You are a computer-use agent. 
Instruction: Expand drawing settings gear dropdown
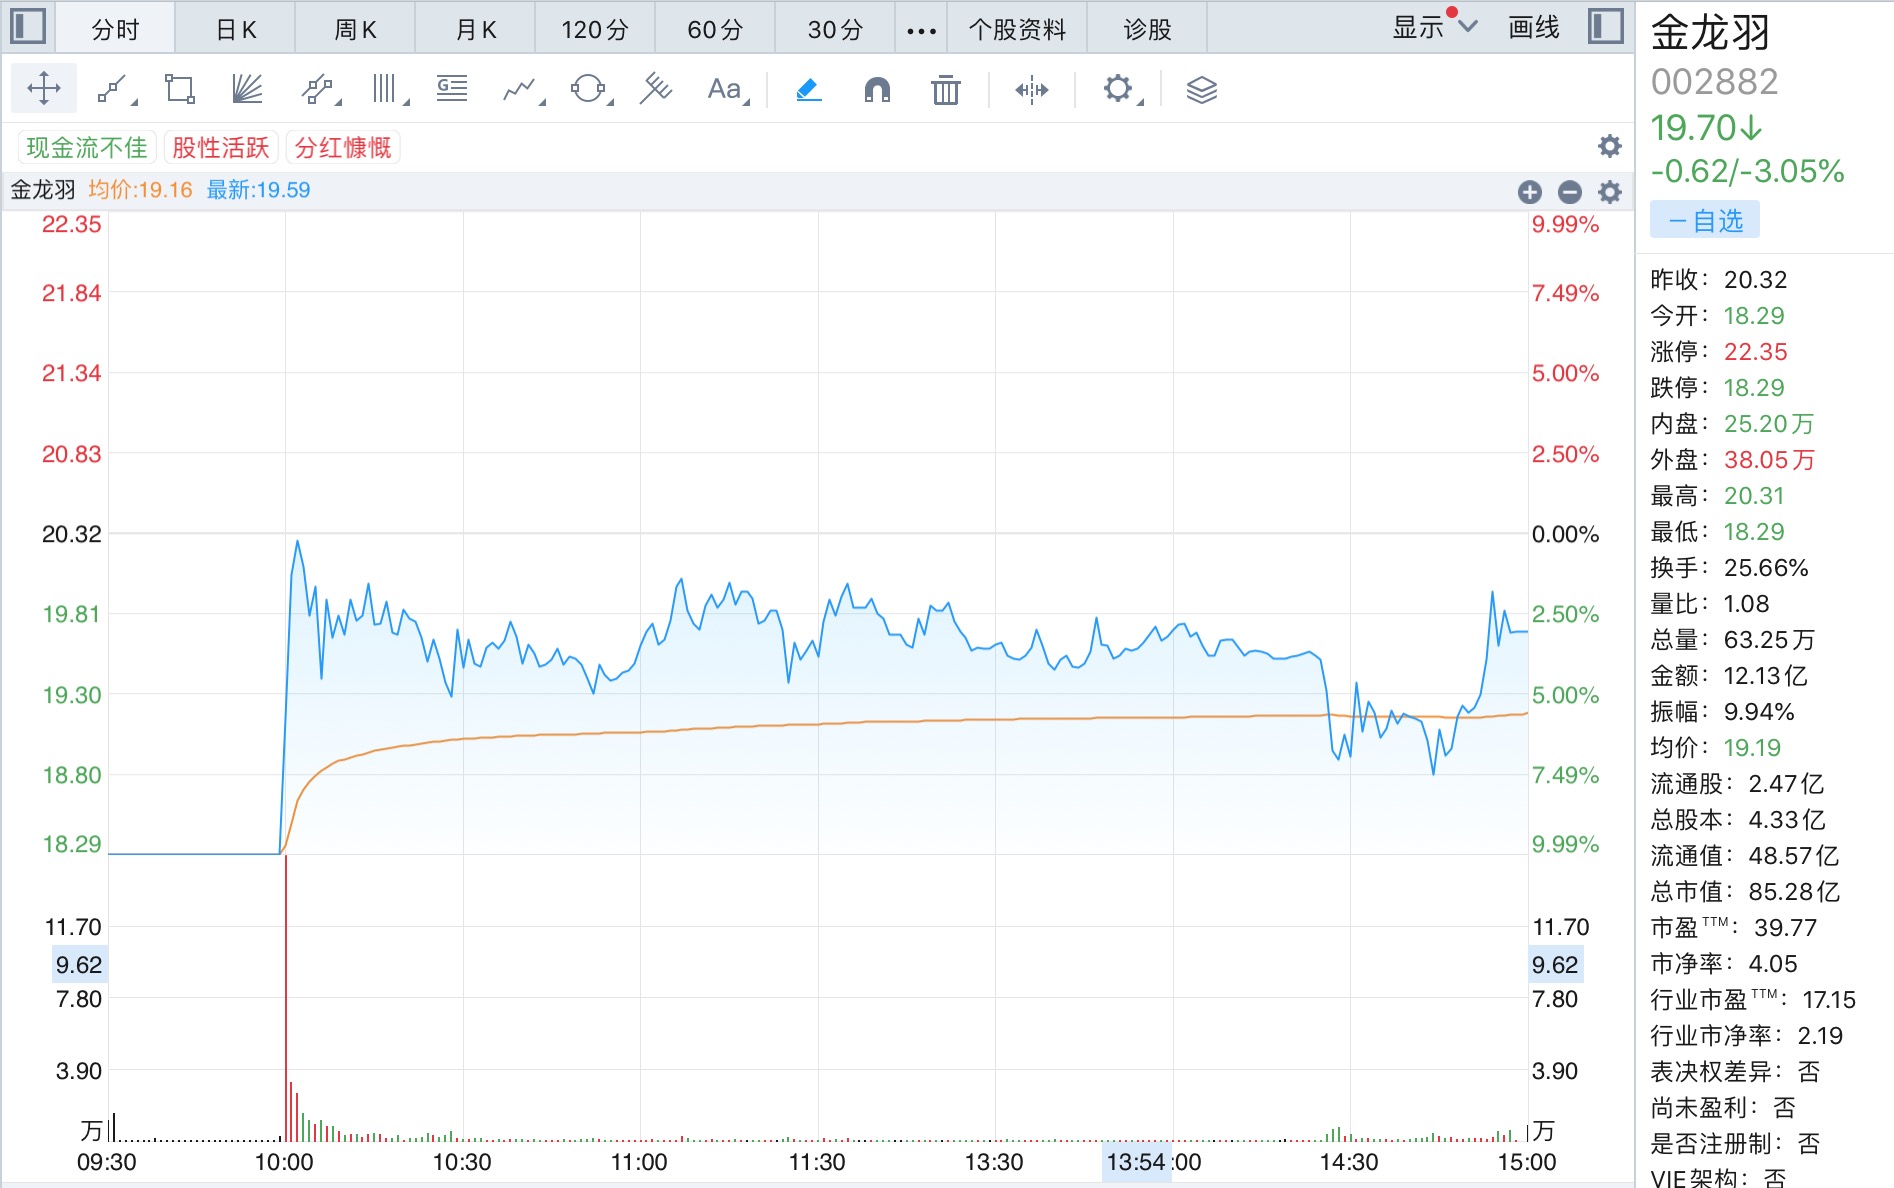[x=1120, y=90]
